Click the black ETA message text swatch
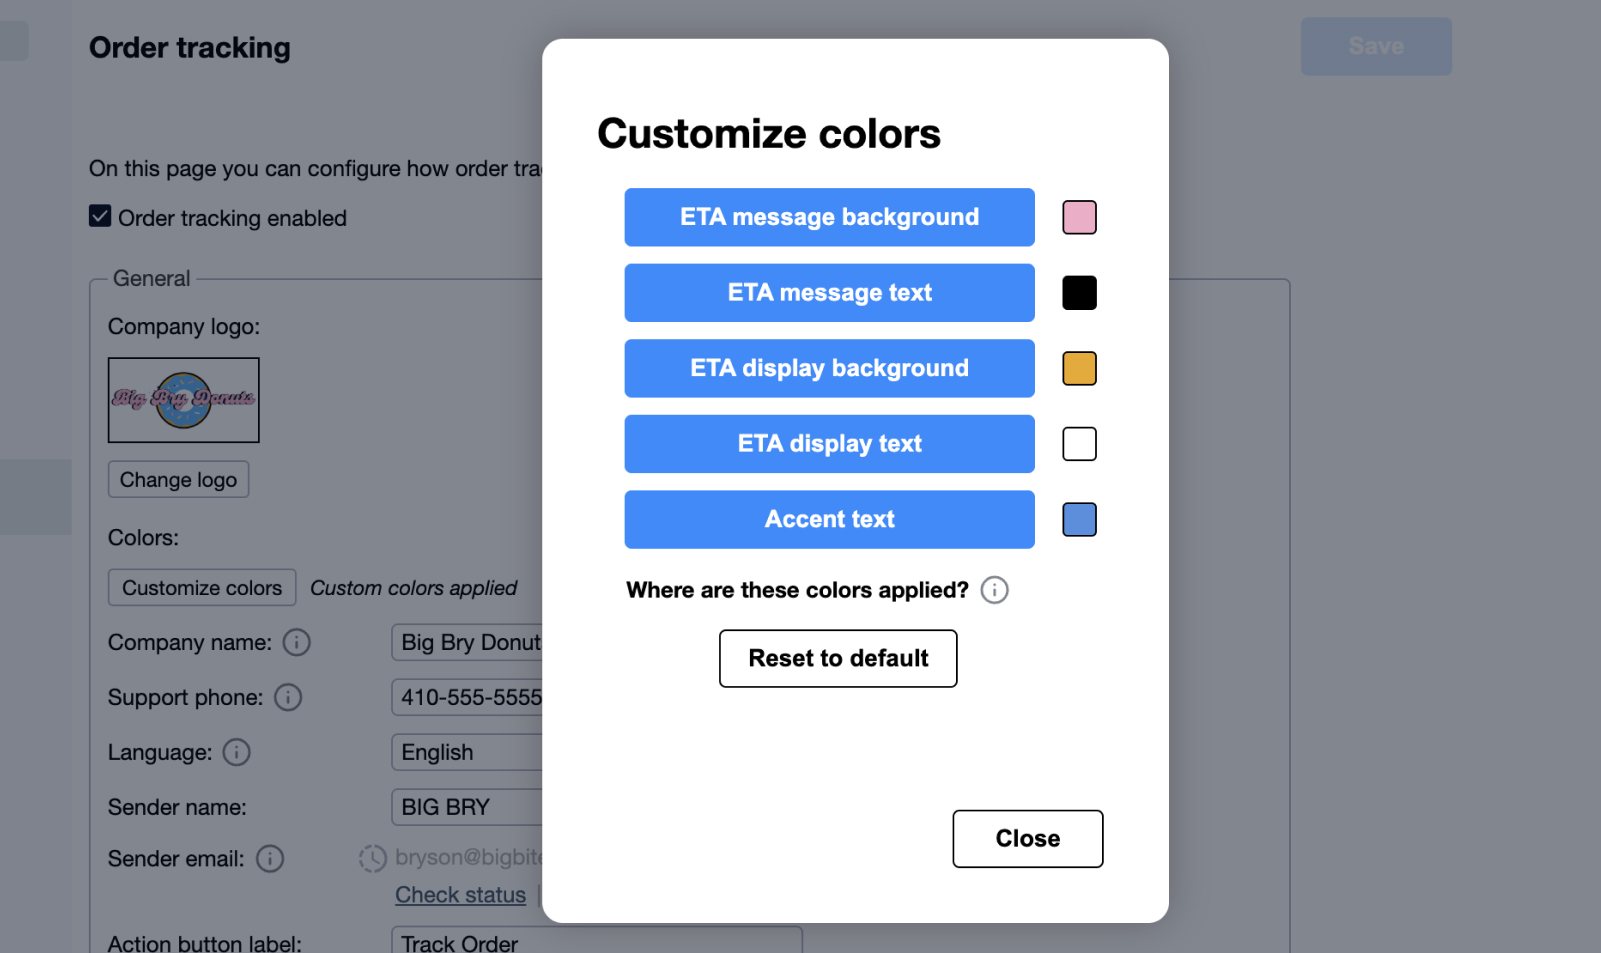 click(x=1079, y=292)
